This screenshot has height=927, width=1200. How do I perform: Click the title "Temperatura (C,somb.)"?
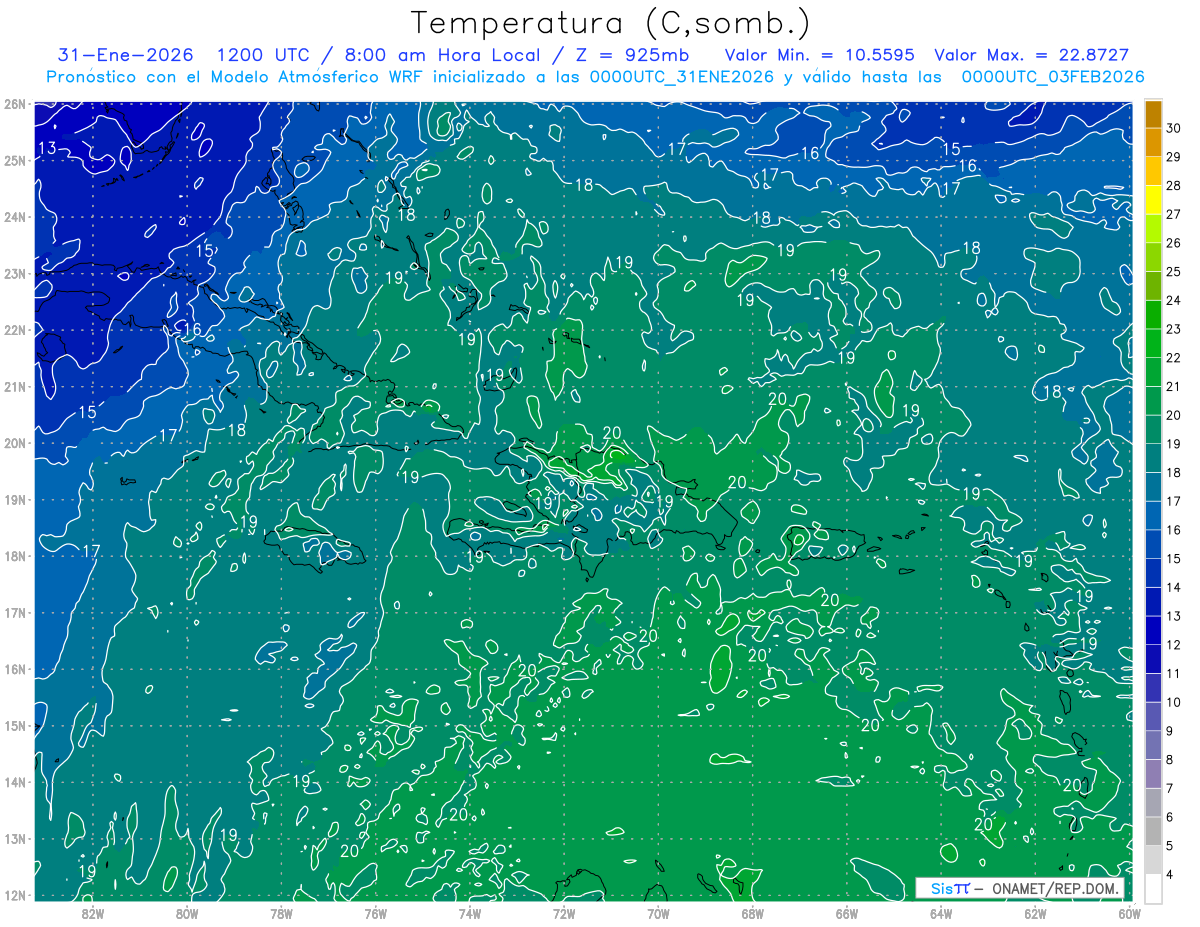[x=611, y=24]
